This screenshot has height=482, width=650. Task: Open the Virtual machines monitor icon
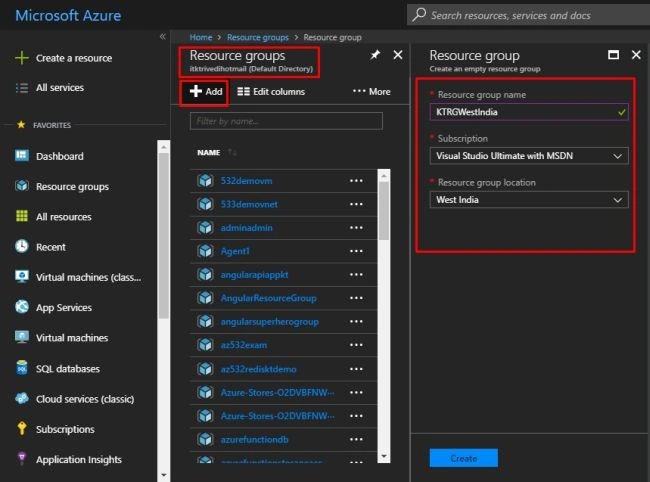pos(22,337)
